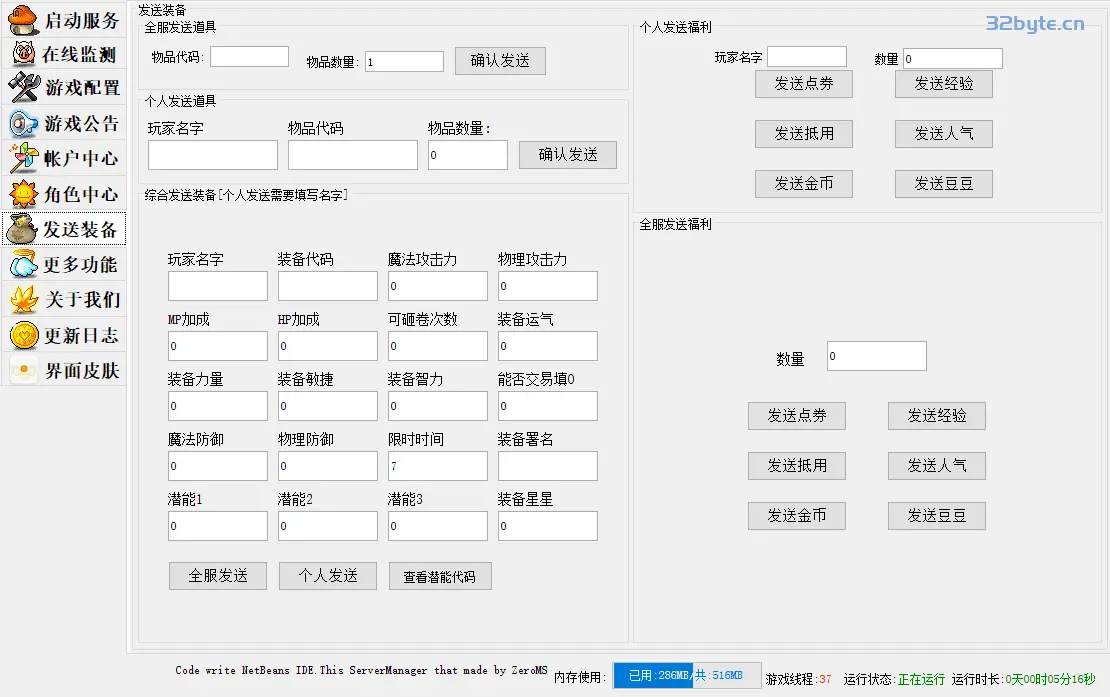Open the 游戏配置 tab label
The height and width of the screenshot is (697, 1110).
tap(83, 88)
